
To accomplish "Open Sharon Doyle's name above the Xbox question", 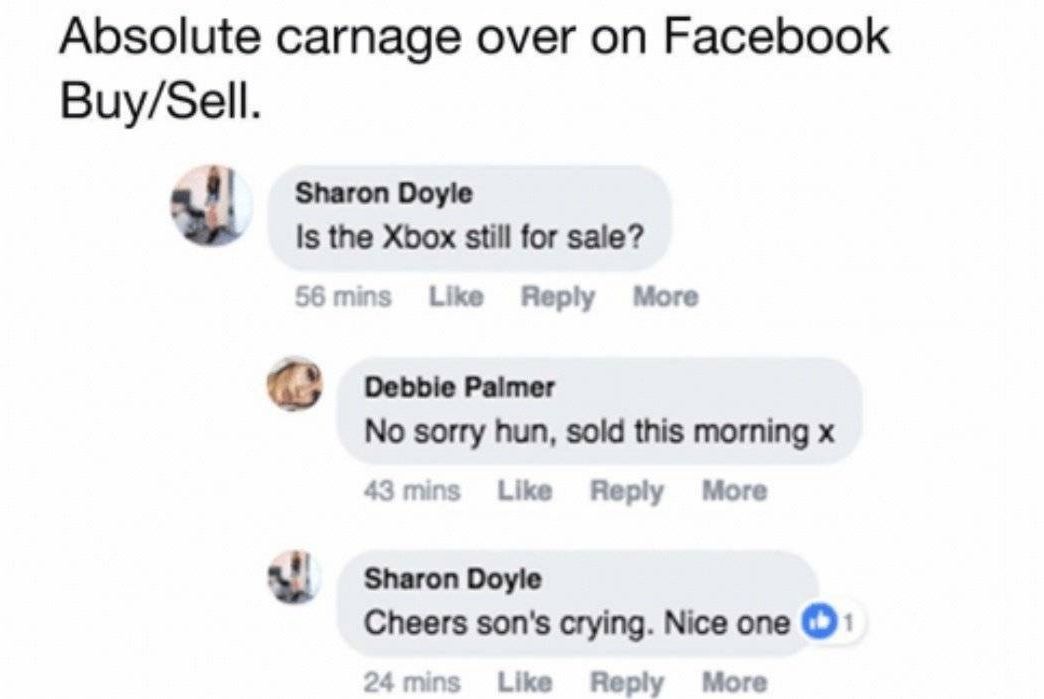I will 384,193.
